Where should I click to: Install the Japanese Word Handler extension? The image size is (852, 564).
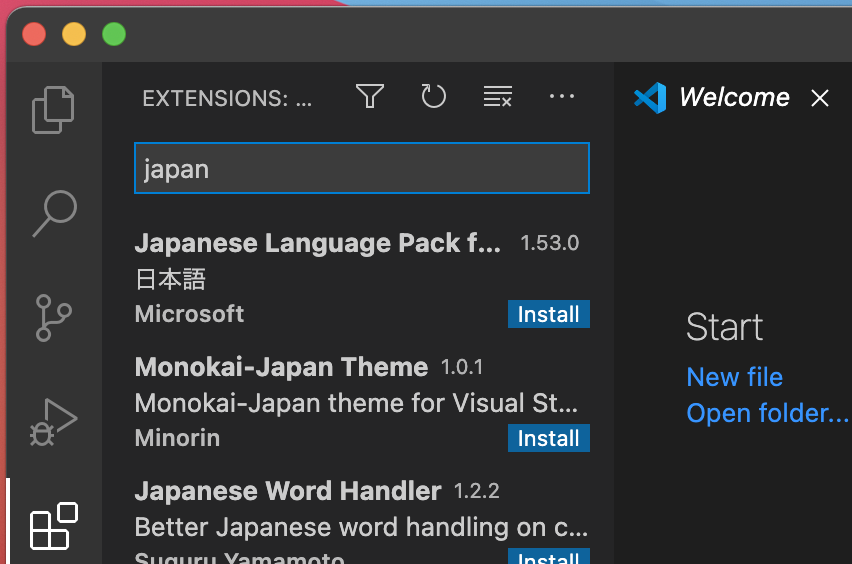(549, 556)
